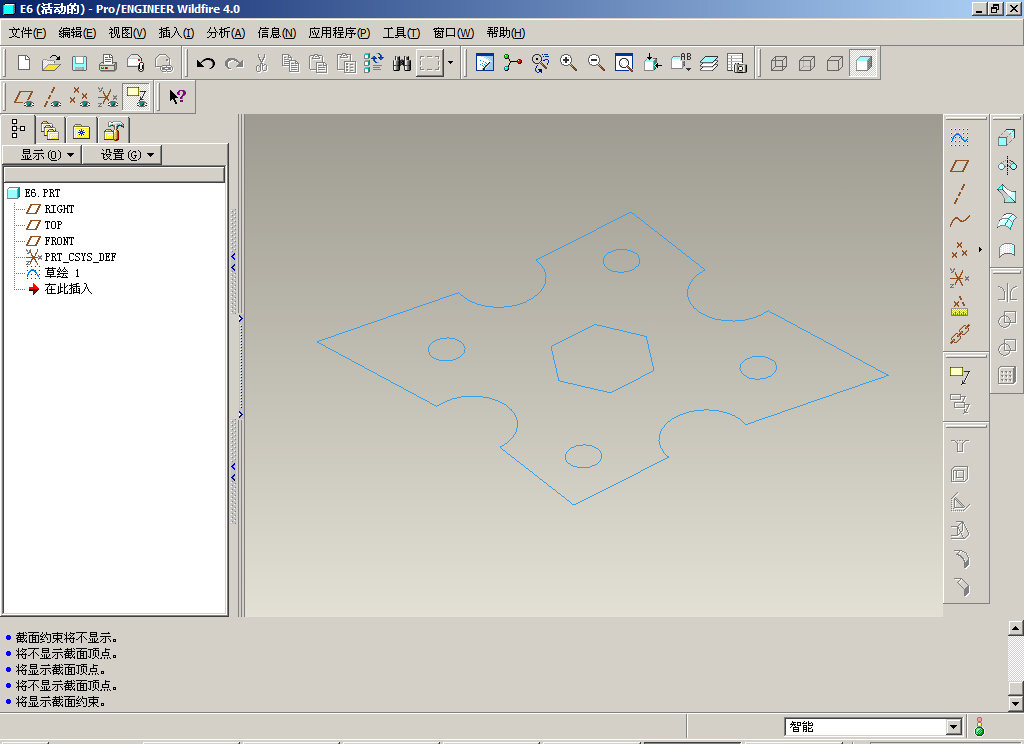This screenshot has width=1024, height=744.
Task: Open the 设置 dropdown in model tree
Action: pos(122,155)
